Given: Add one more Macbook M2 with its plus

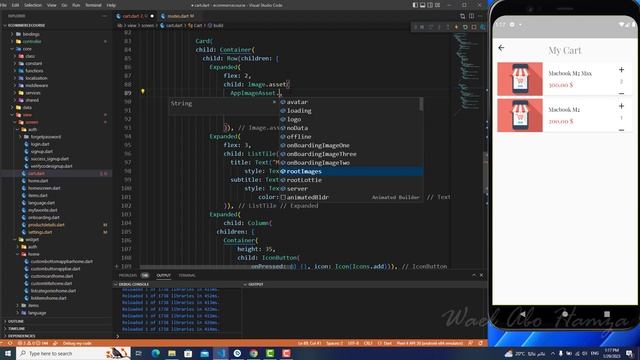Looking at the screenshot, I should pos(621,106).
